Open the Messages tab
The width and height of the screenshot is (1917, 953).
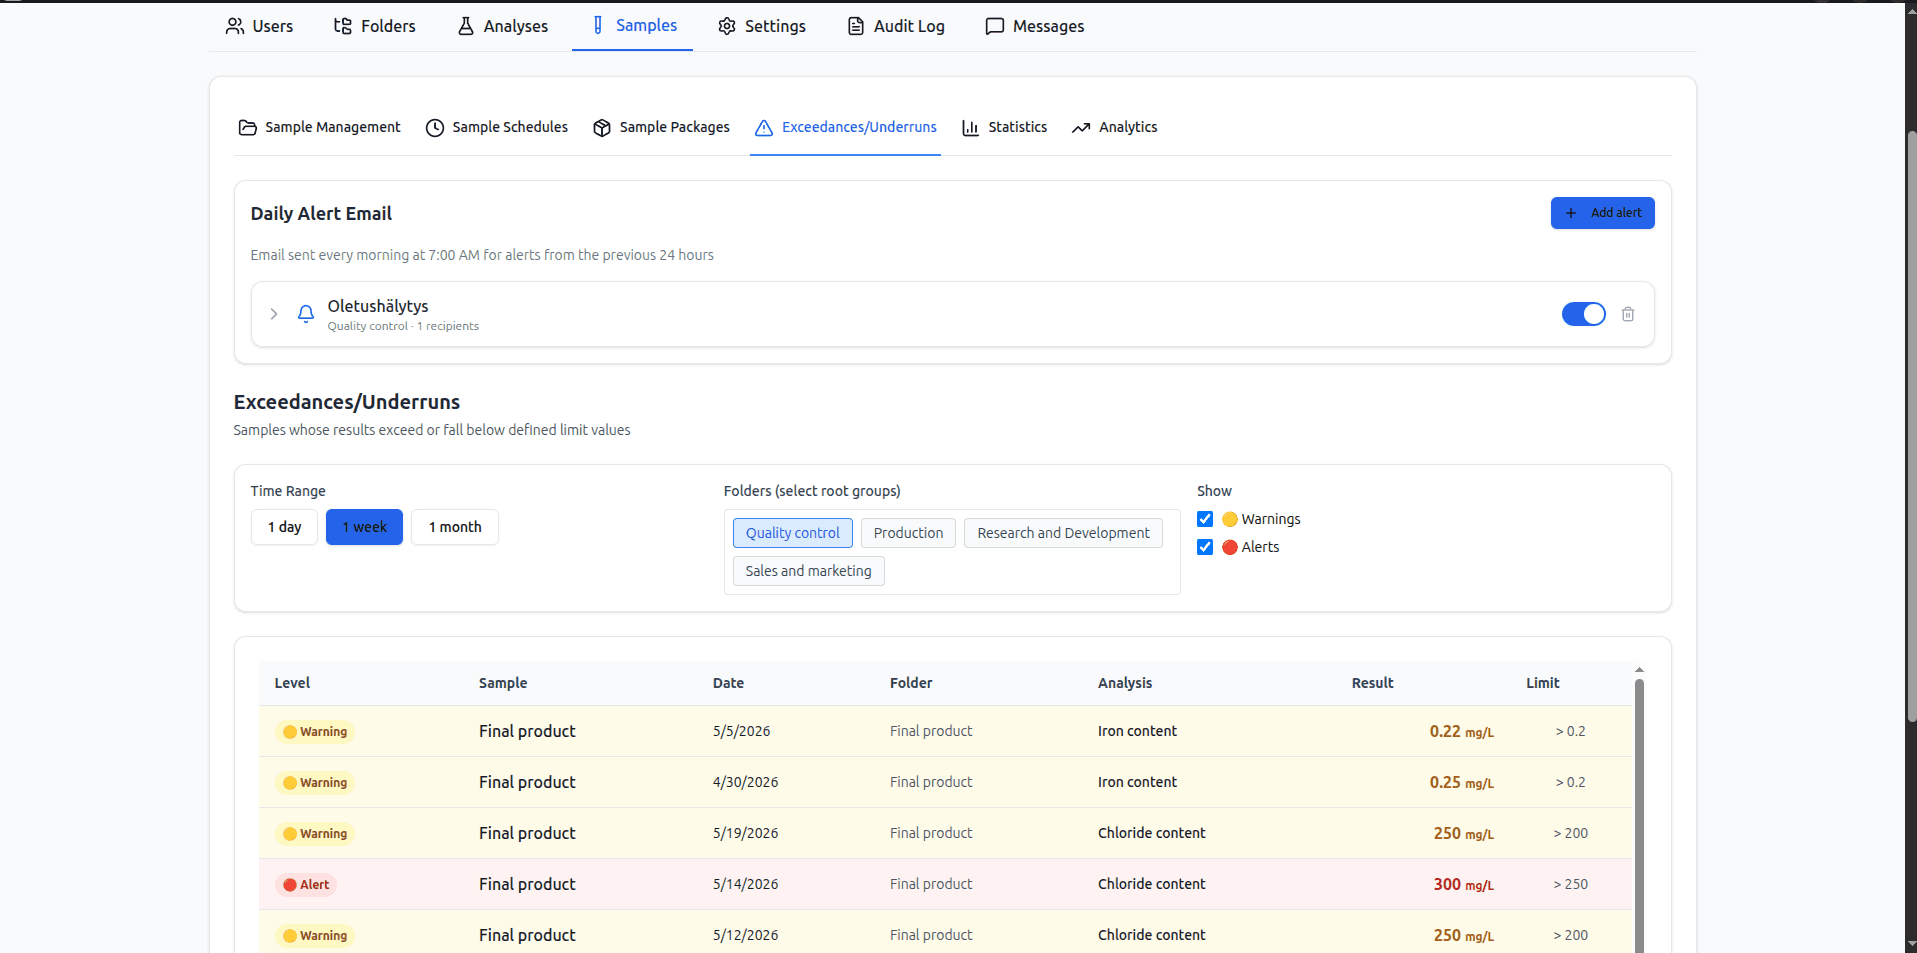[1035, 26]
